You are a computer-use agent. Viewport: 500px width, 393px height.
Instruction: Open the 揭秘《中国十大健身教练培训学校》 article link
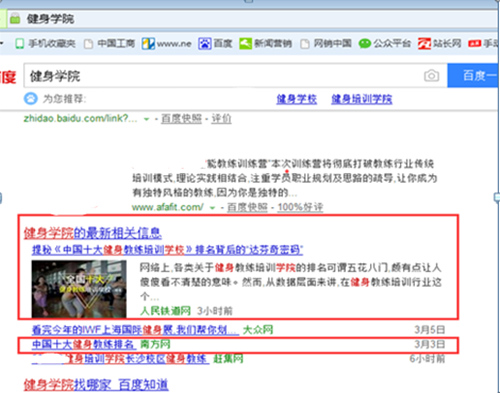[x=167, y=250]
